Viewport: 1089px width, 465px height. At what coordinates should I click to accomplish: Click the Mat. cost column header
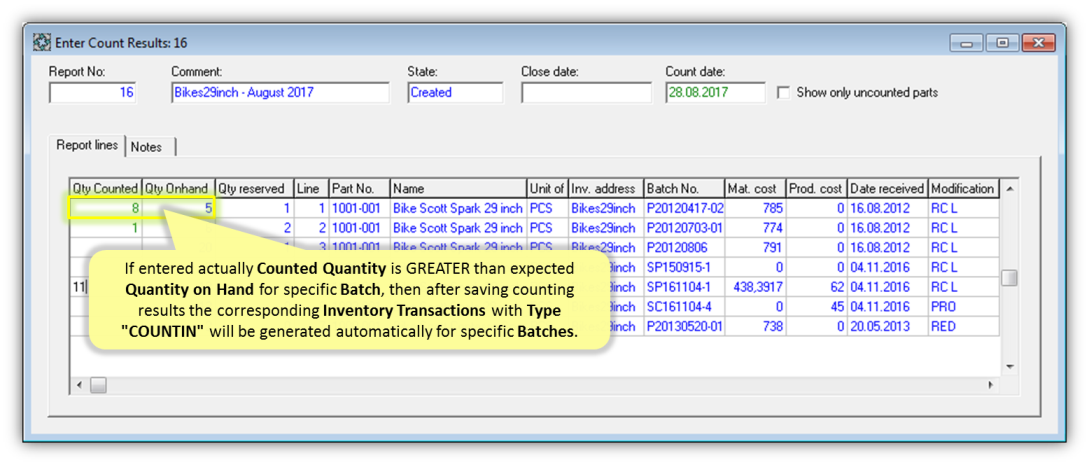(x=755, y=188)
